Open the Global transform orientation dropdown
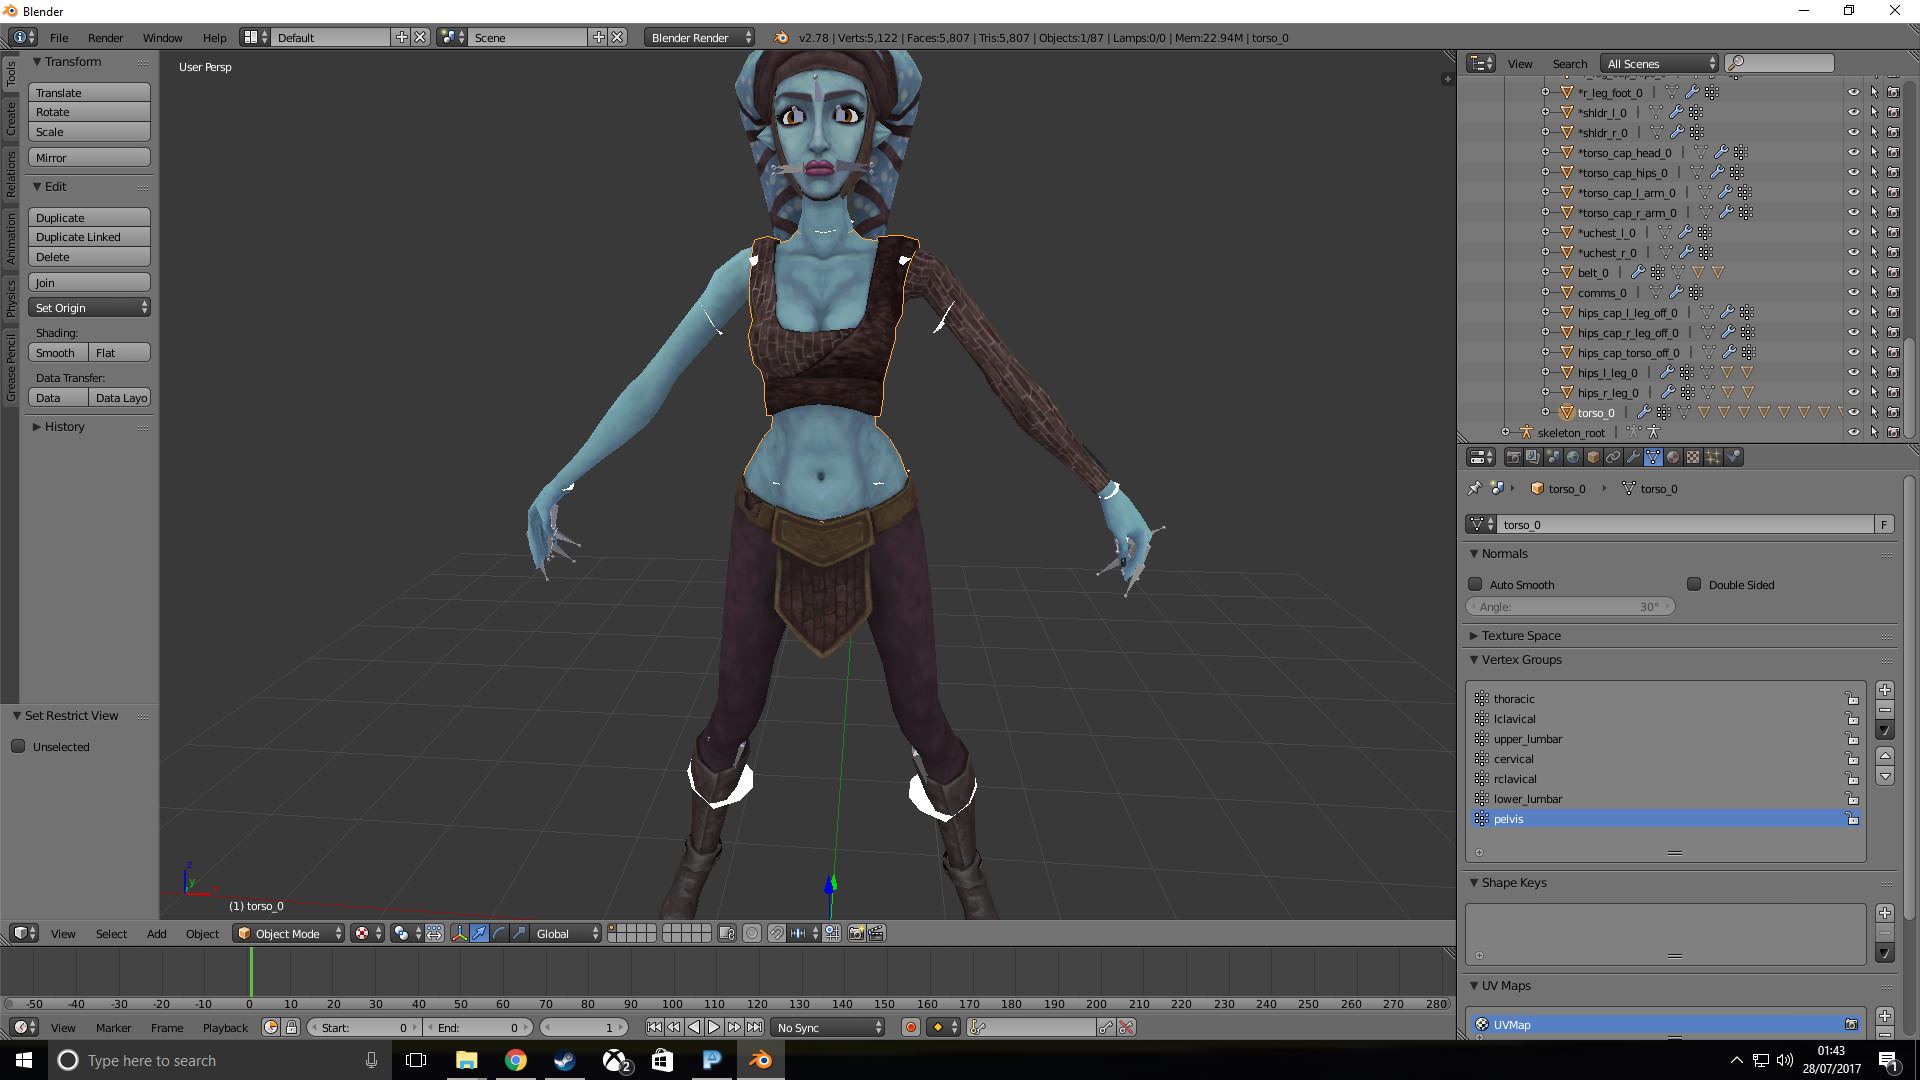1920x1080 pixels. (x=566, y=933)
